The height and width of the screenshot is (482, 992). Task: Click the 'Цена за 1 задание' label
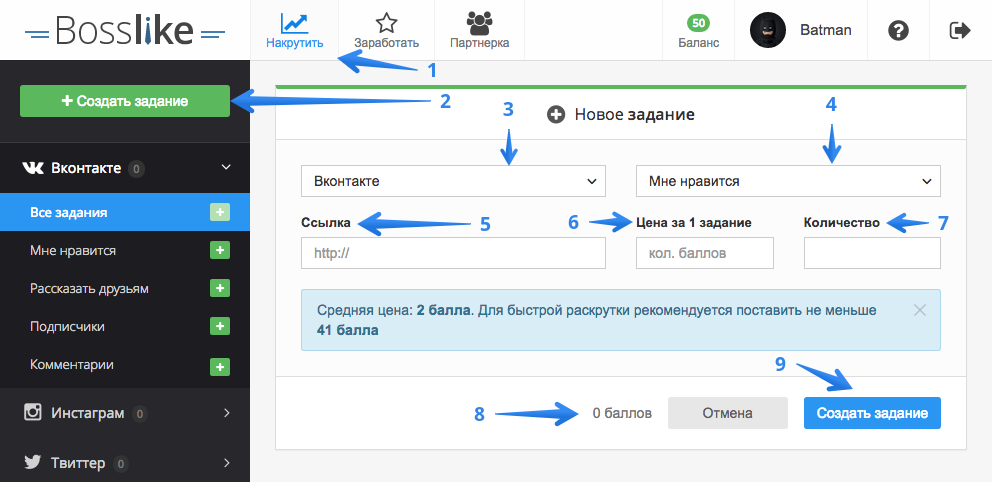click(693, 223)
